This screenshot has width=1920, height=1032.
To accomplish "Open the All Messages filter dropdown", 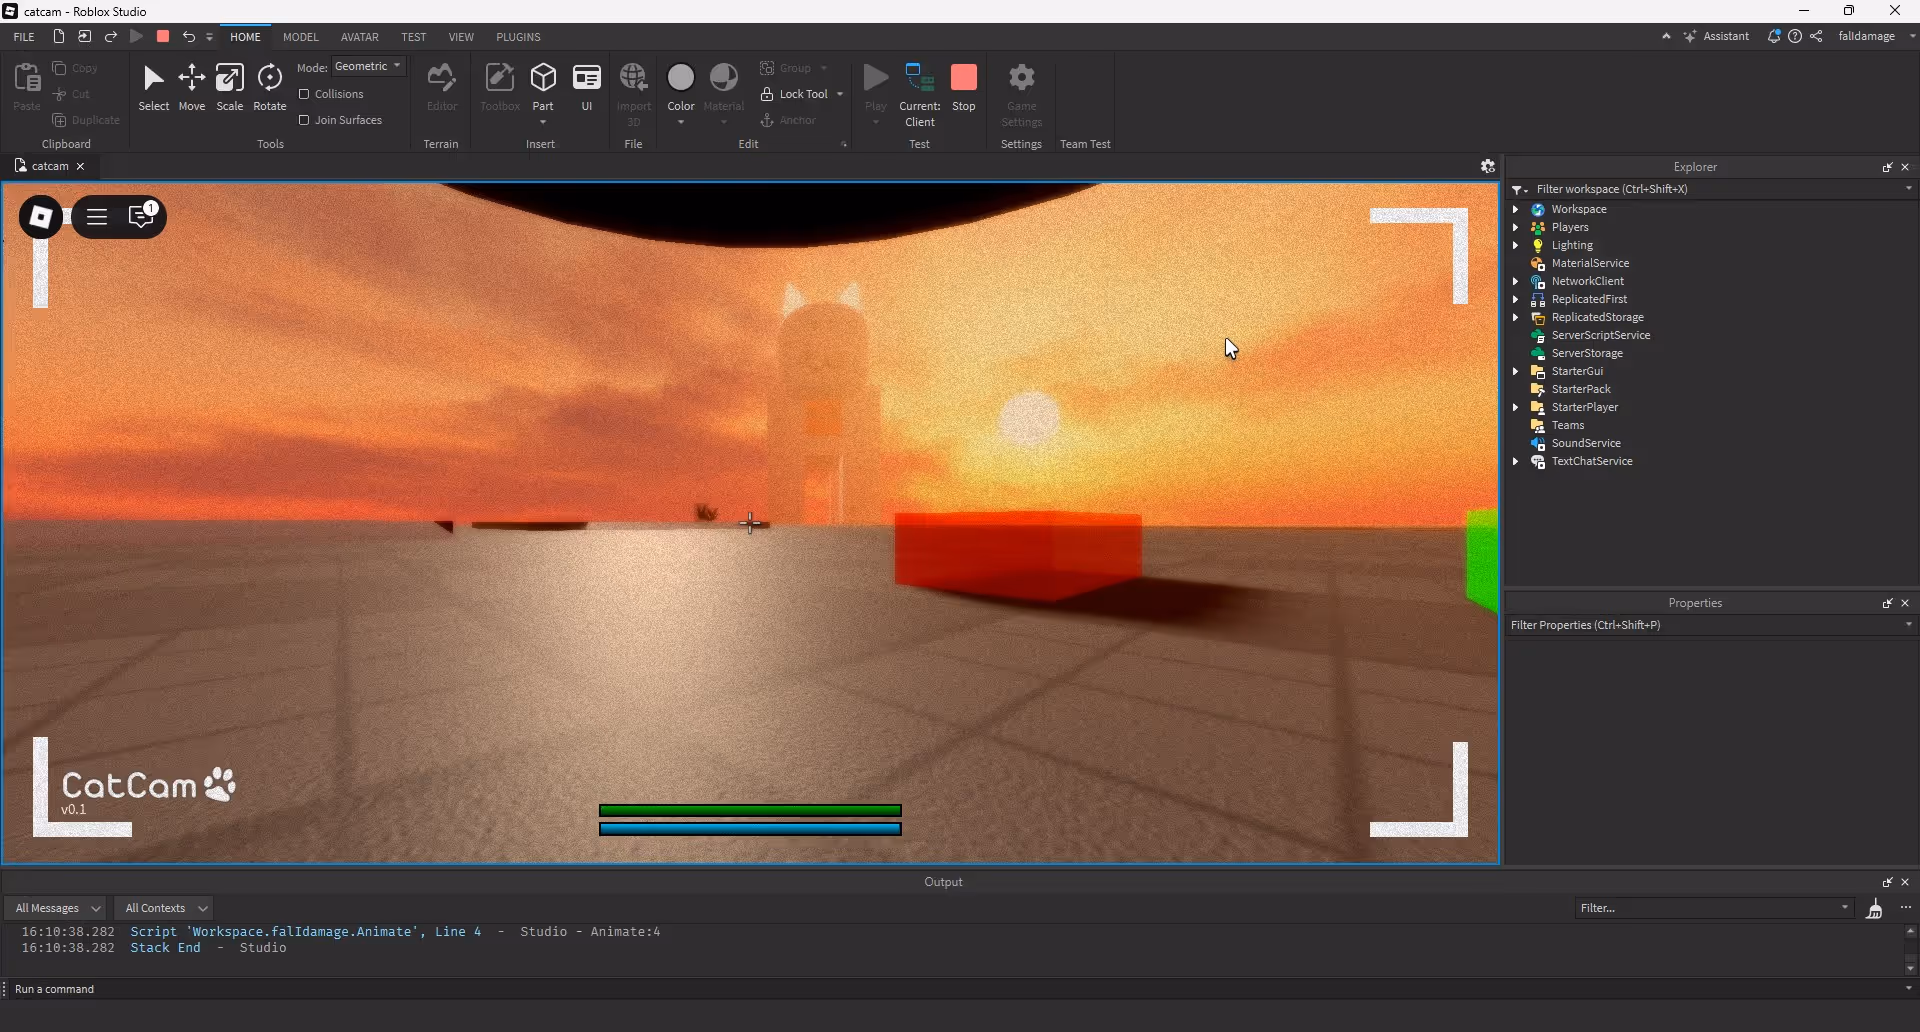I will pyautogui.click(x=57, y=908).
